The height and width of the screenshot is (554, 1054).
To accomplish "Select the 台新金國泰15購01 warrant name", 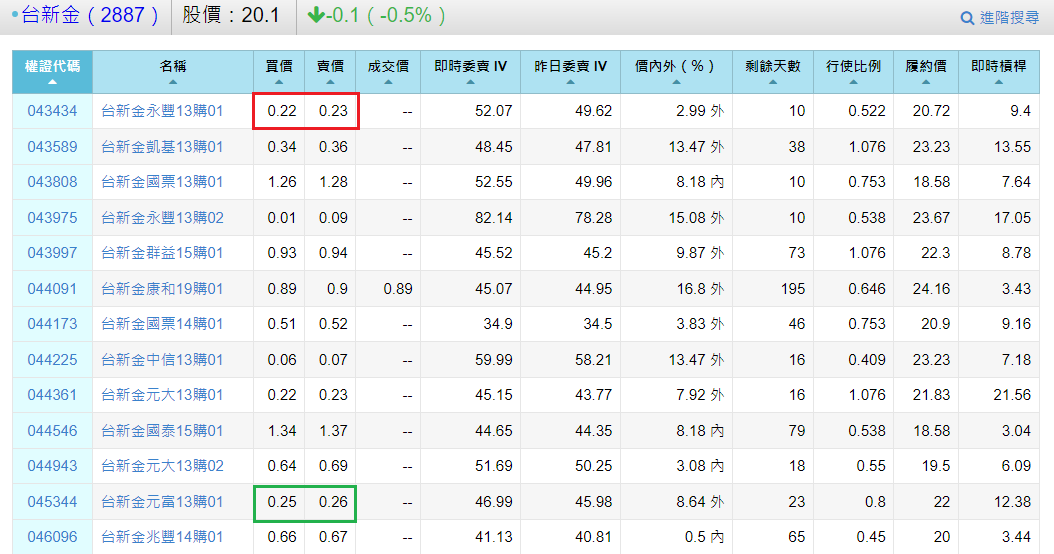I will (x=162, y=431).
